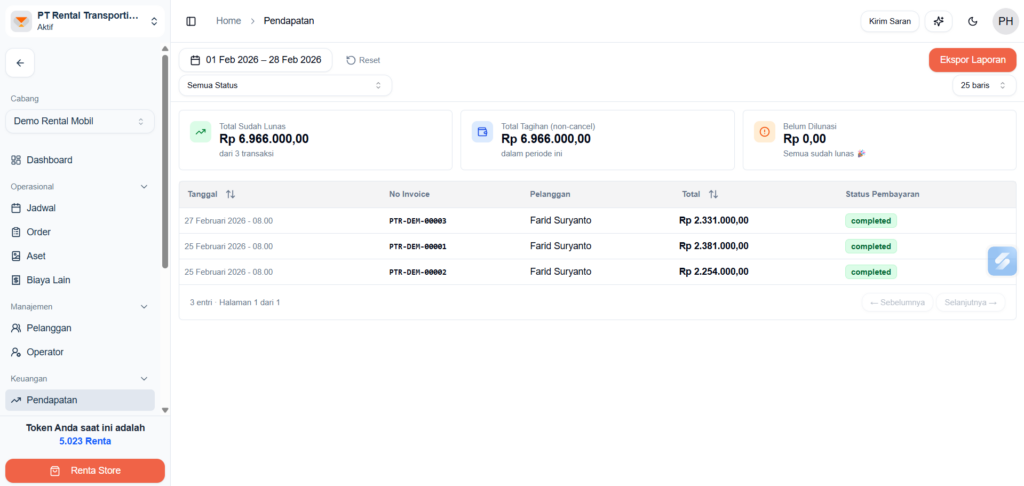Collapse the Manajemen sidebar section
1024x486 pixels.
point(144,307)
